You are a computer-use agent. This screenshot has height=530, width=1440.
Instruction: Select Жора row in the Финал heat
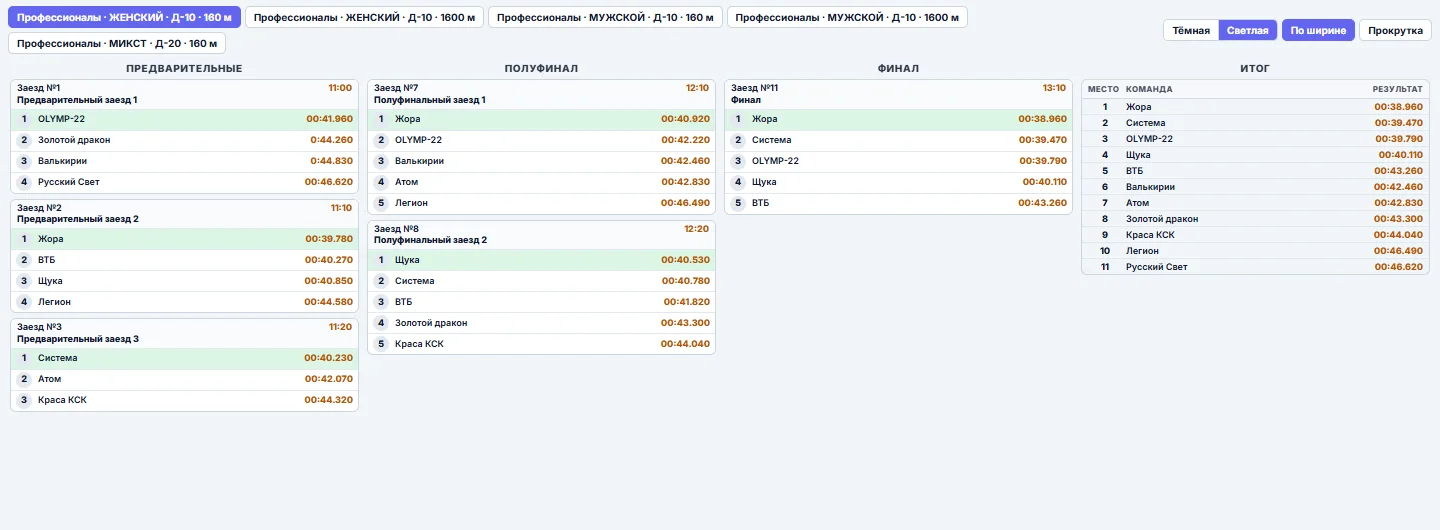898,119
